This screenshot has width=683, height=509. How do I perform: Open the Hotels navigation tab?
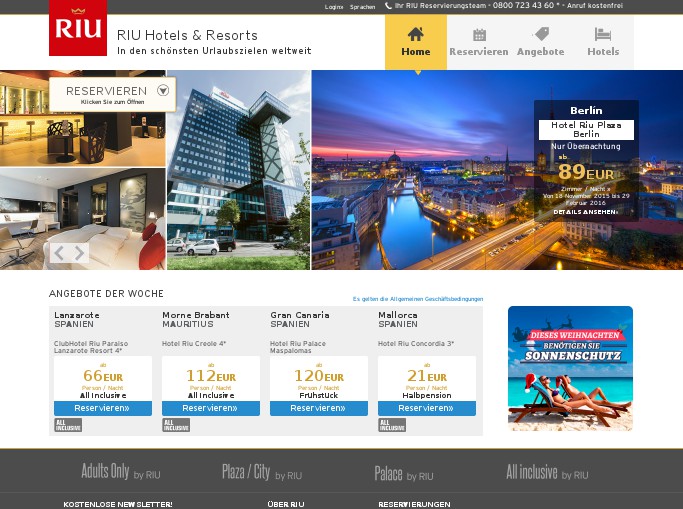[x=603, y=42]
